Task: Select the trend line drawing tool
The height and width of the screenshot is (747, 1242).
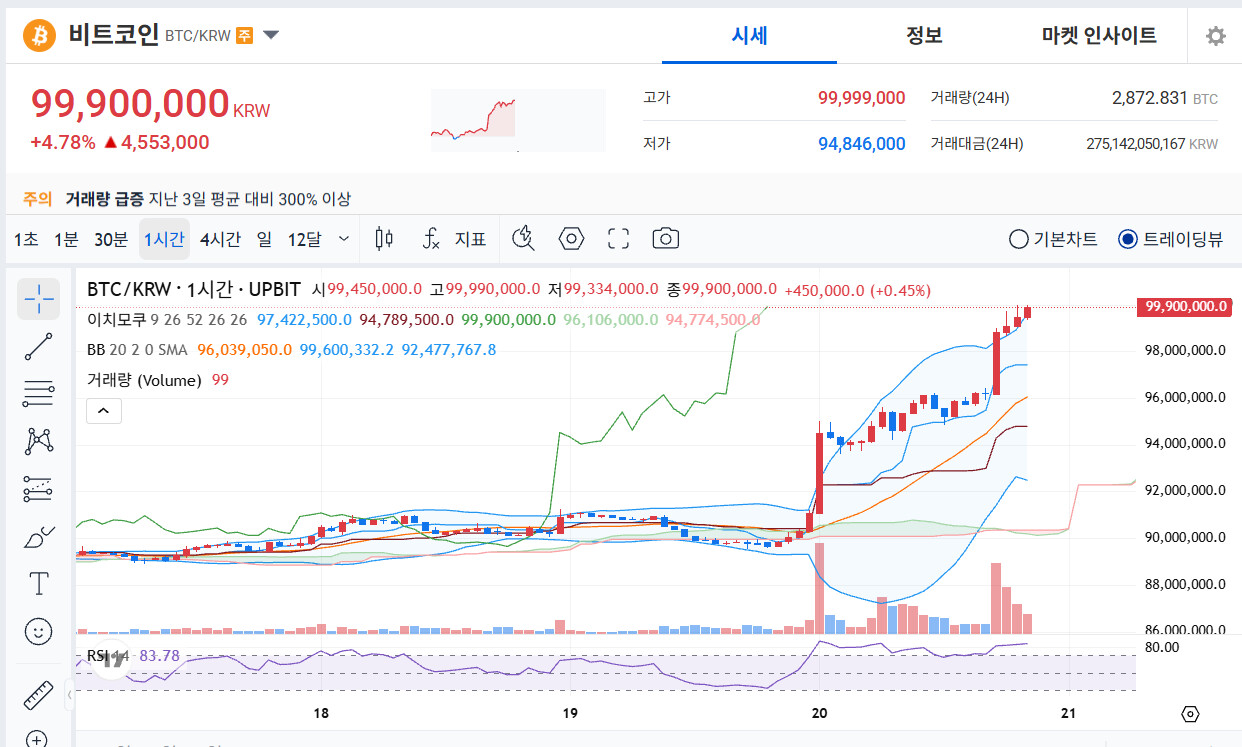Action: (x=38, y=346)
